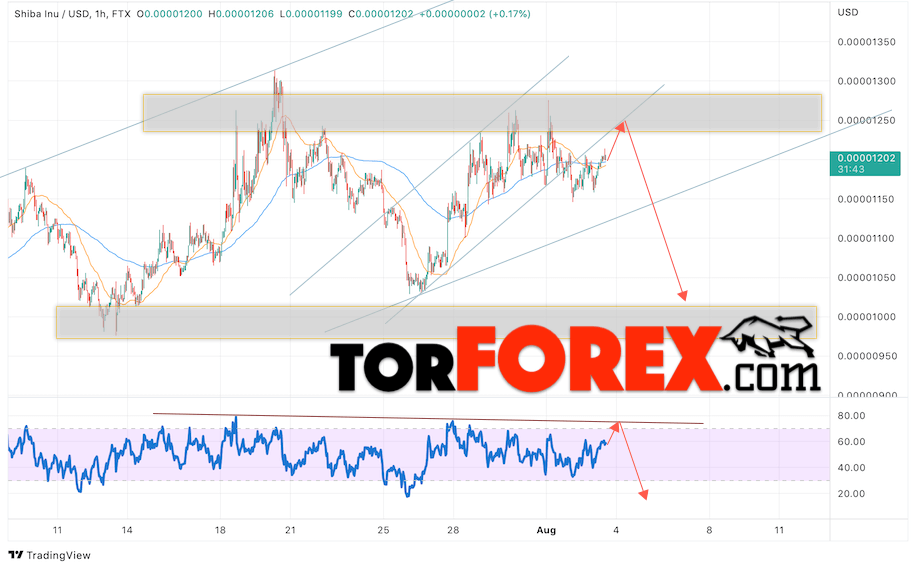Click the candle countdown timer 31:43
The width and height of the screenshot is (916, 569).
(x=851, y=169)
